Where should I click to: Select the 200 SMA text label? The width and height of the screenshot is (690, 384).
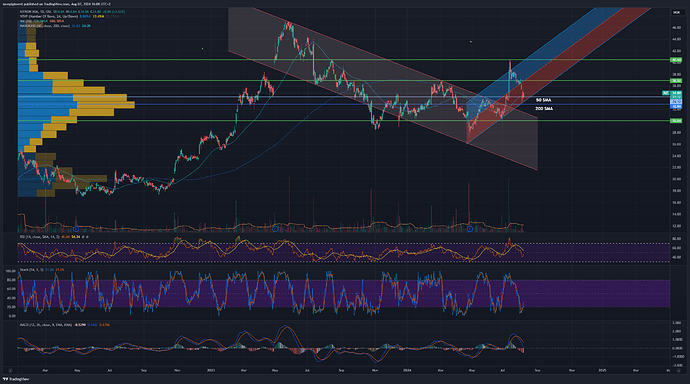(x=544, y=109)
